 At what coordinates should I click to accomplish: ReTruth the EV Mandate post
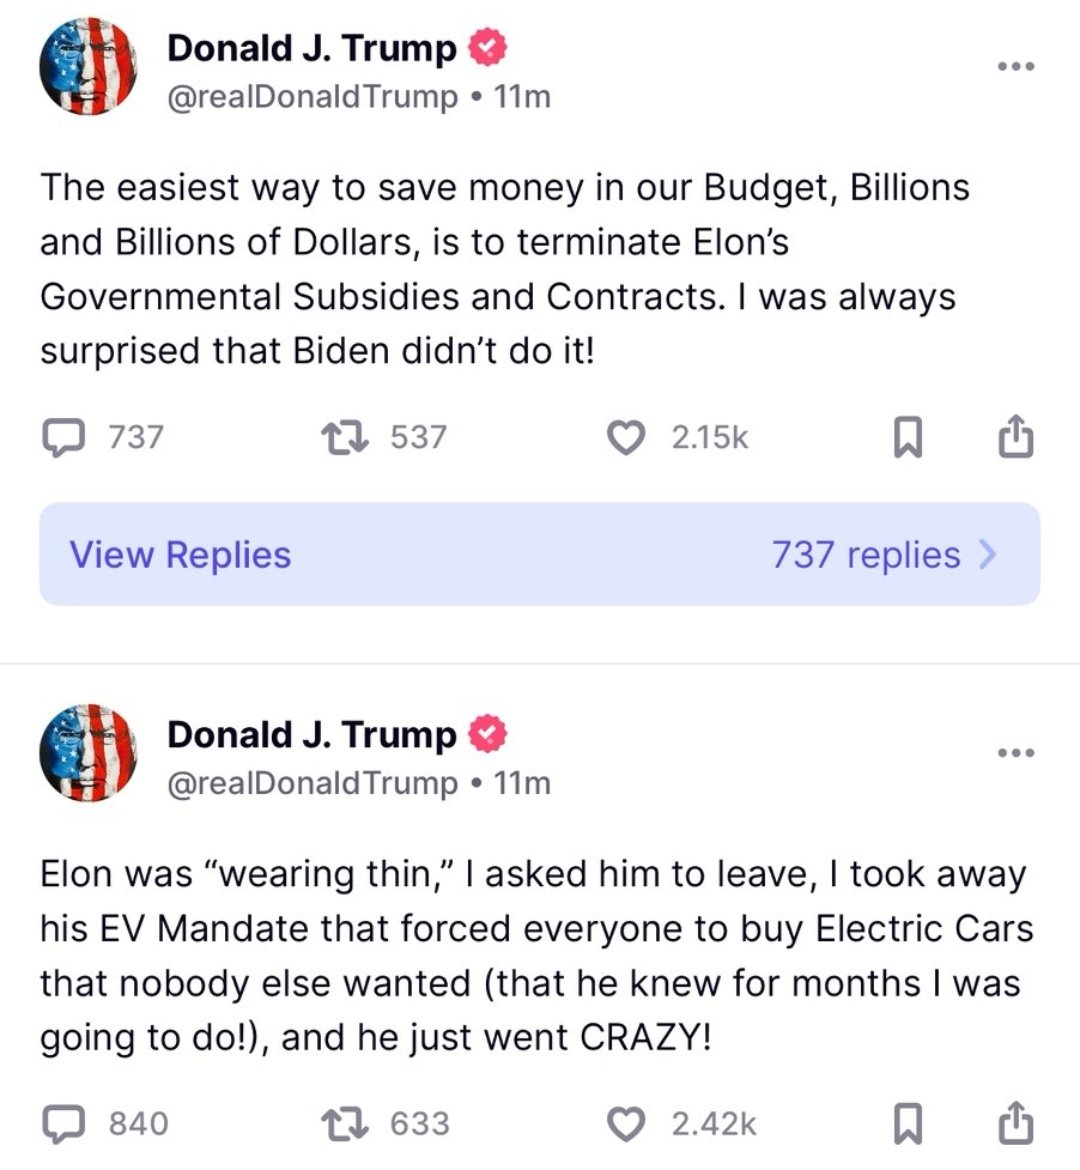[347, 1123]
